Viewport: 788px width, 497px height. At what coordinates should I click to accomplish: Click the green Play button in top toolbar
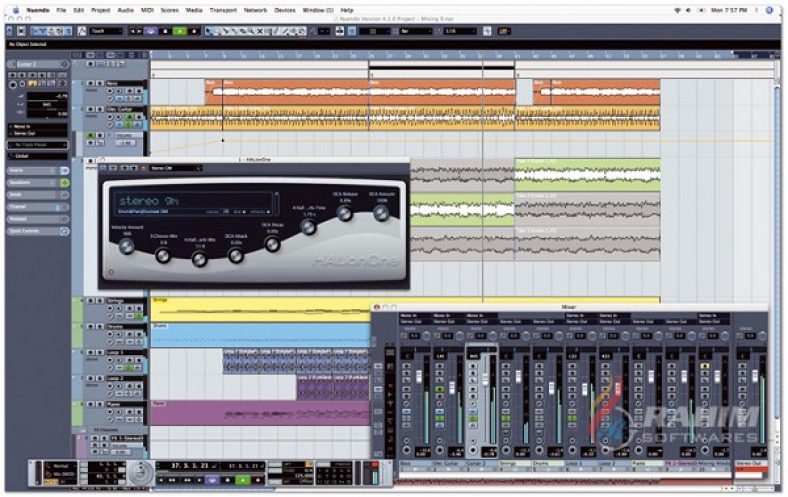(x=180, y=31)
